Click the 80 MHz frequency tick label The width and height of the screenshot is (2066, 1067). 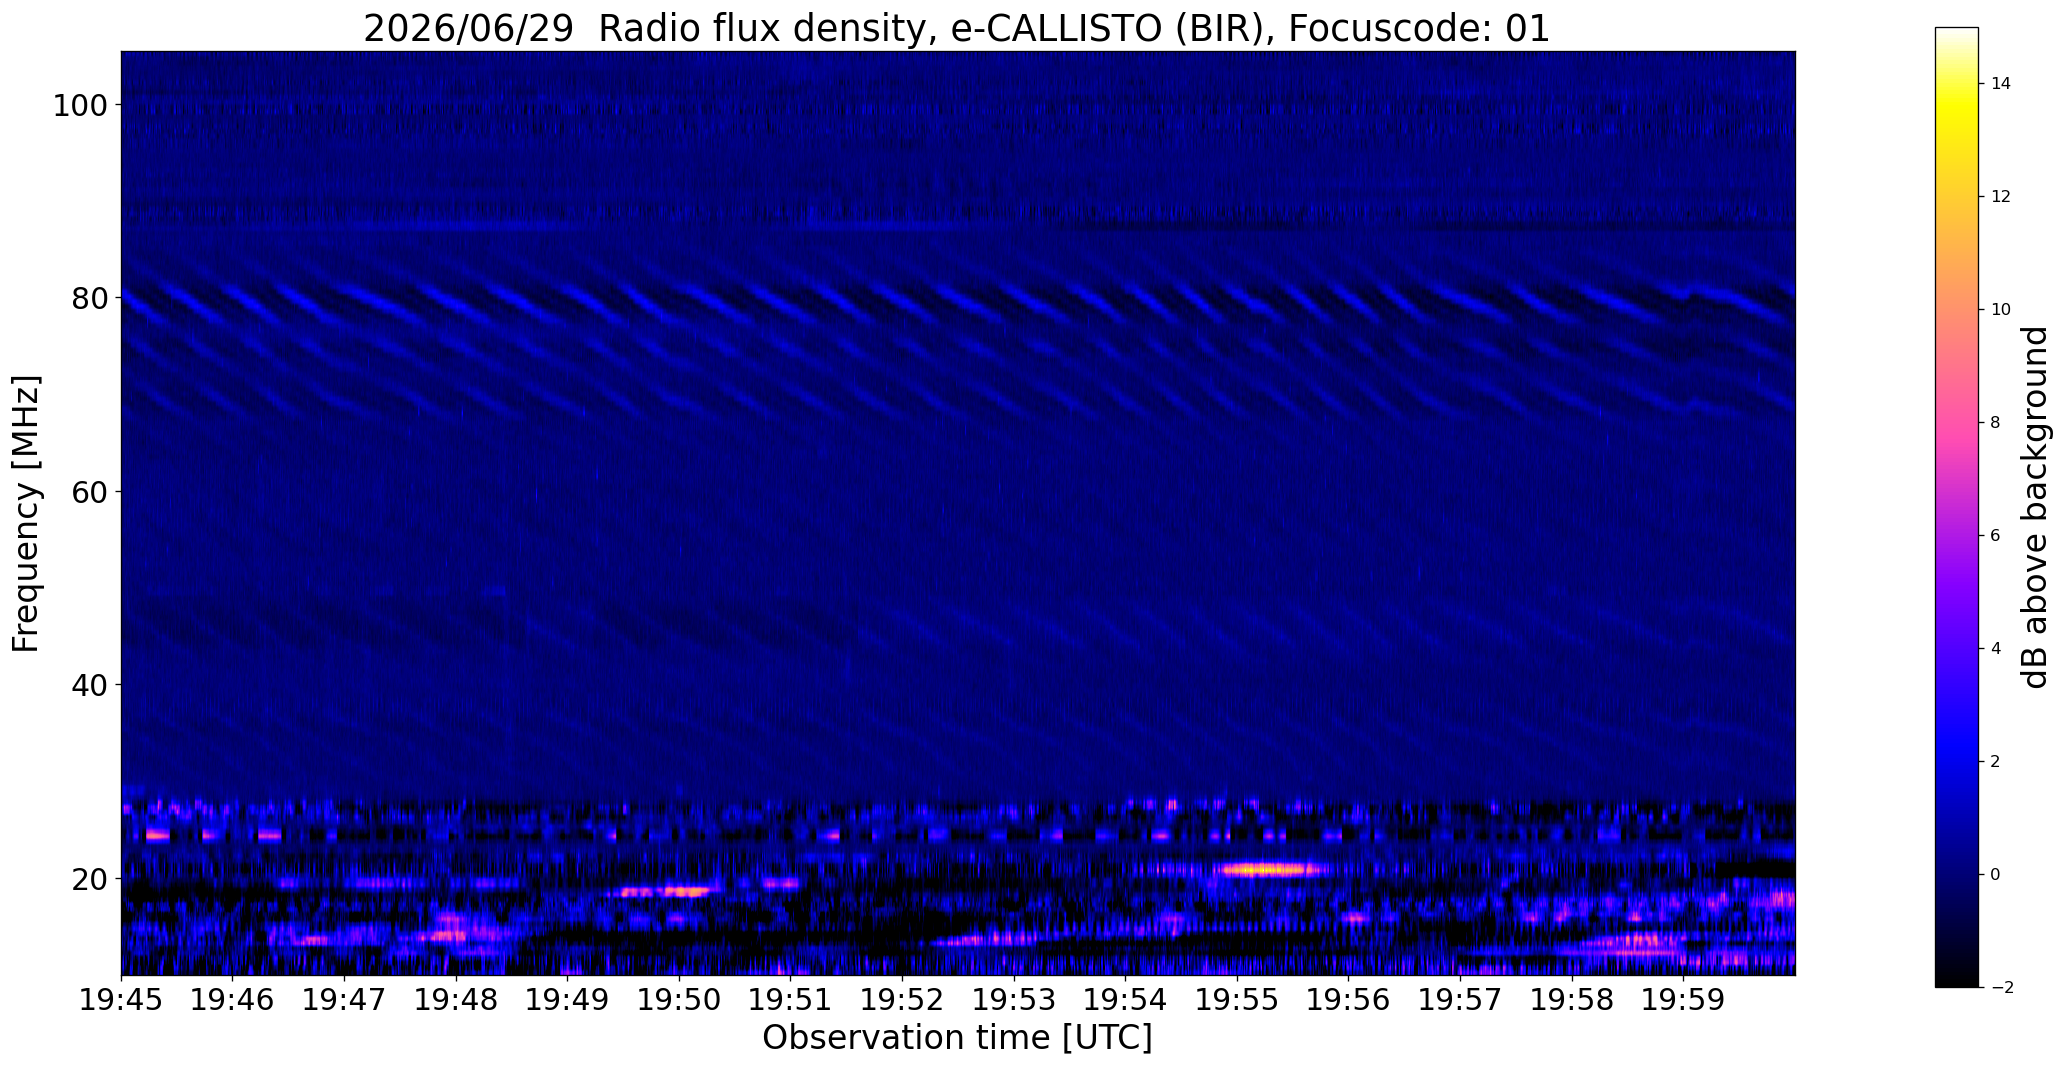coord(88,298)
